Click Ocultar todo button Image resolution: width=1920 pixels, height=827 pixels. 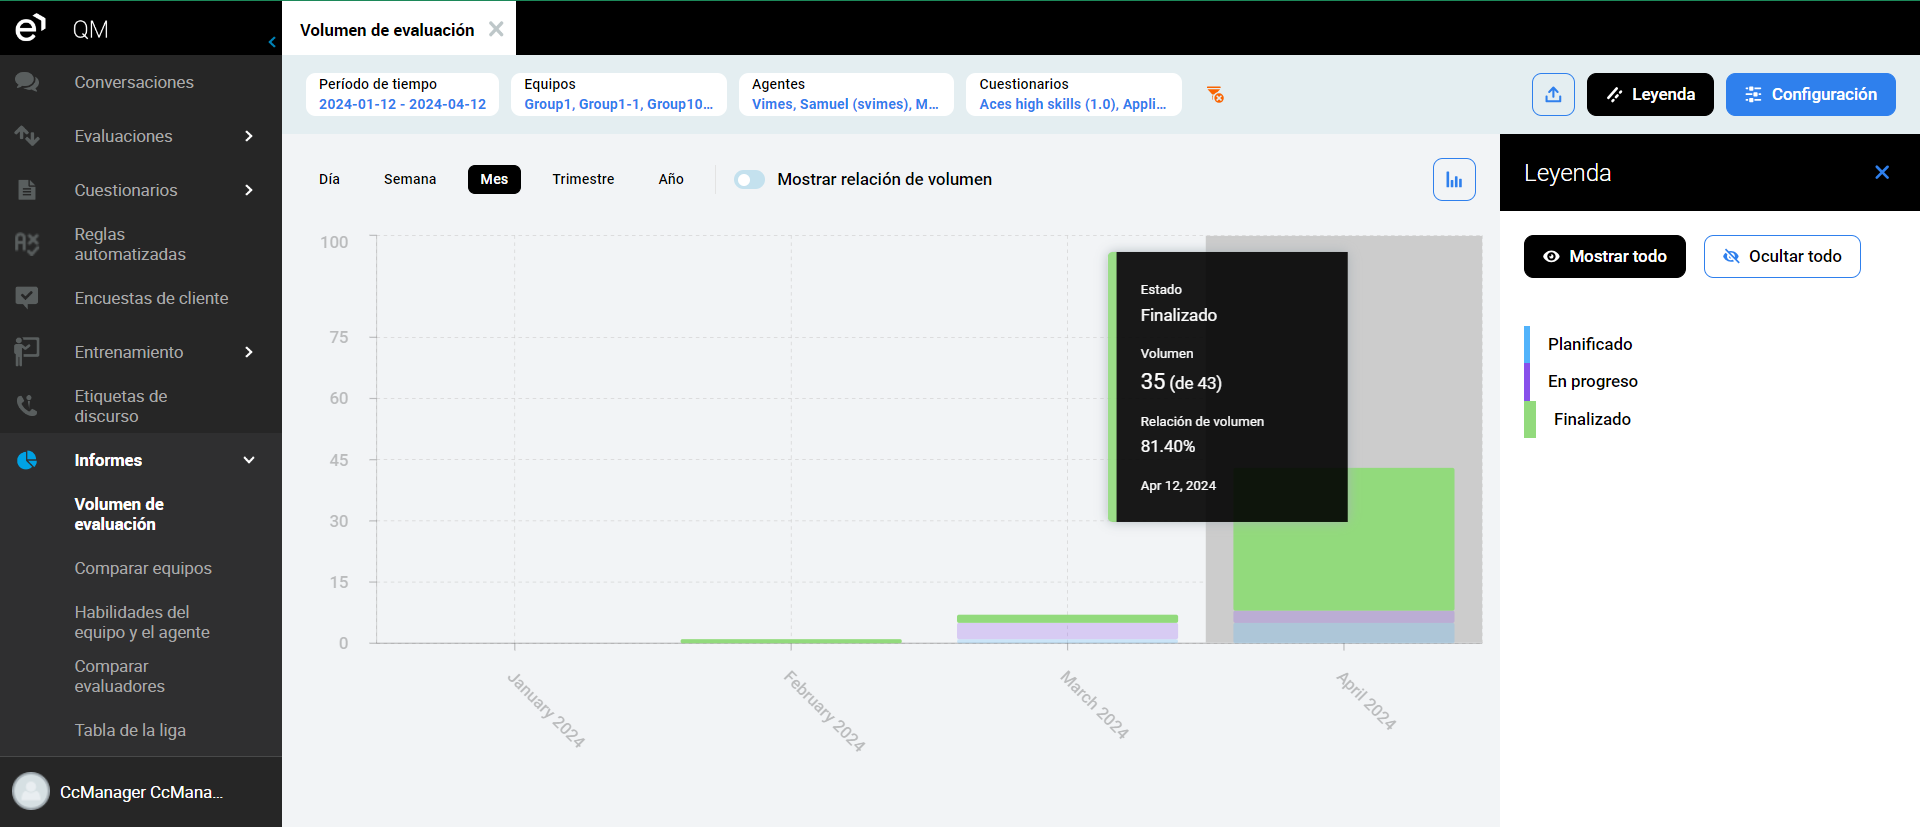(x=1782, y=256)
